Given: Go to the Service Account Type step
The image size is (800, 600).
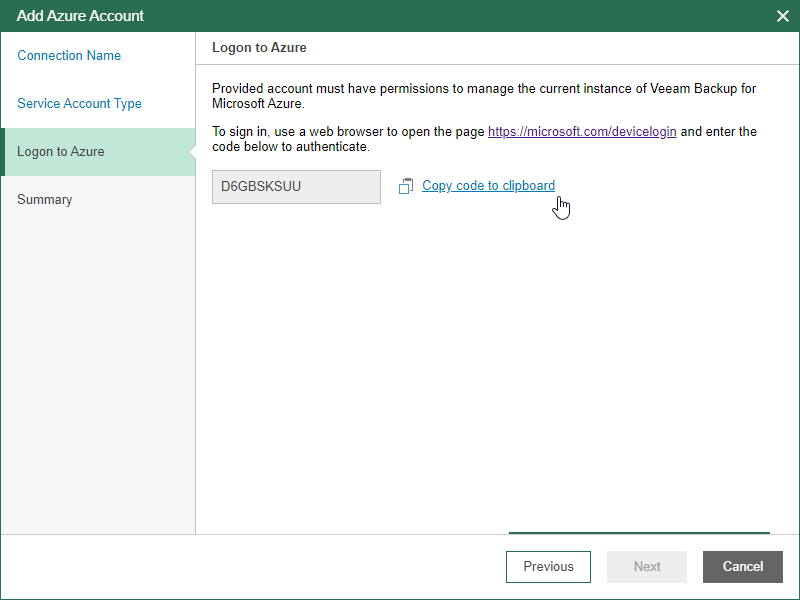Looking at the screenshot, I should tap(79, 104).
